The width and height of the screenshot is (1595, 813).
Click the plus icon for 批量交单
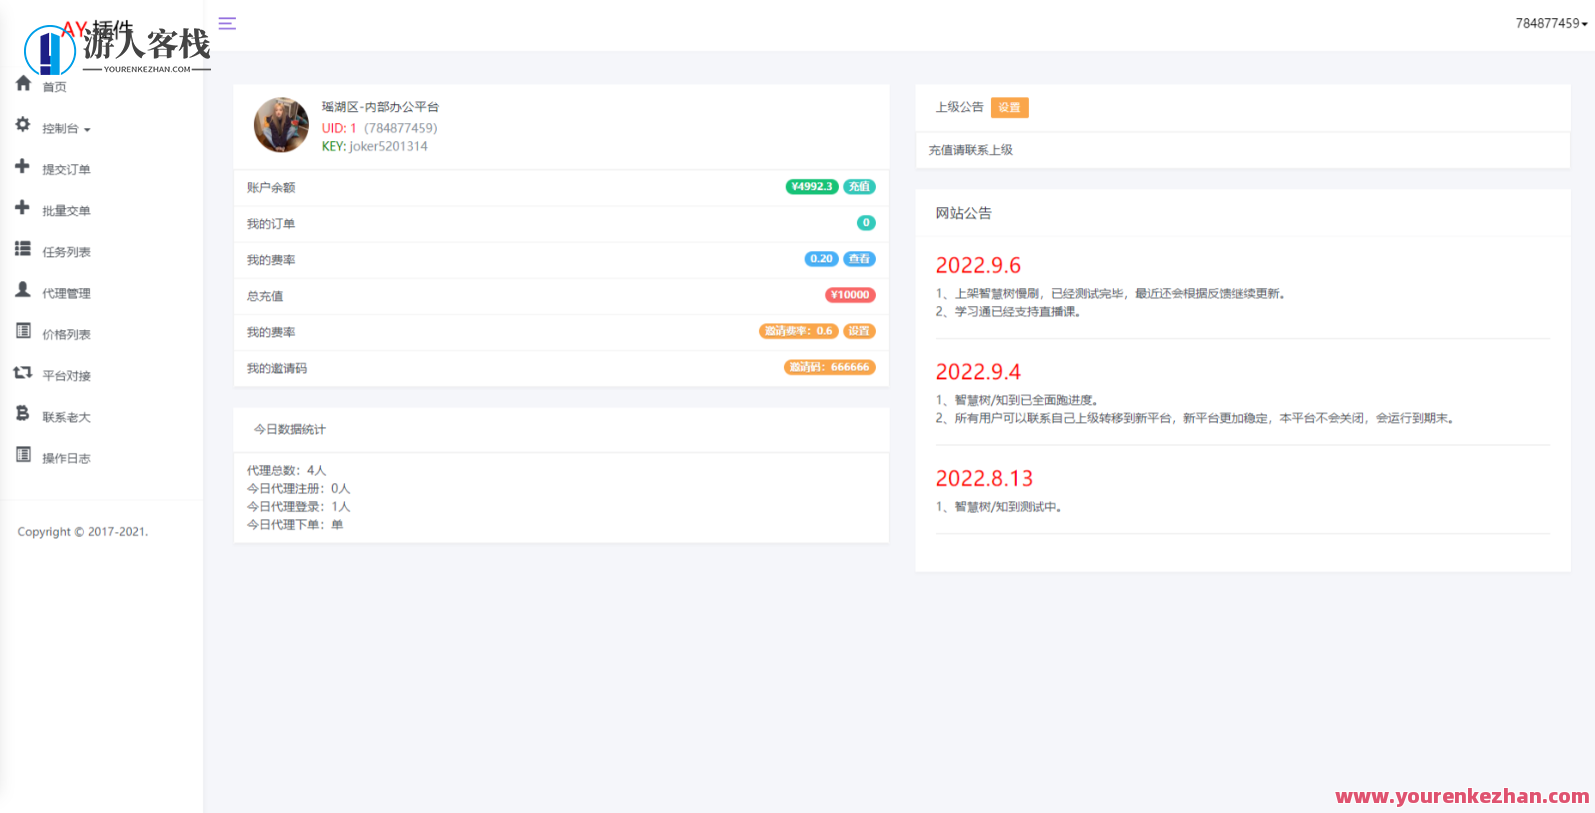tap(22, 207)
